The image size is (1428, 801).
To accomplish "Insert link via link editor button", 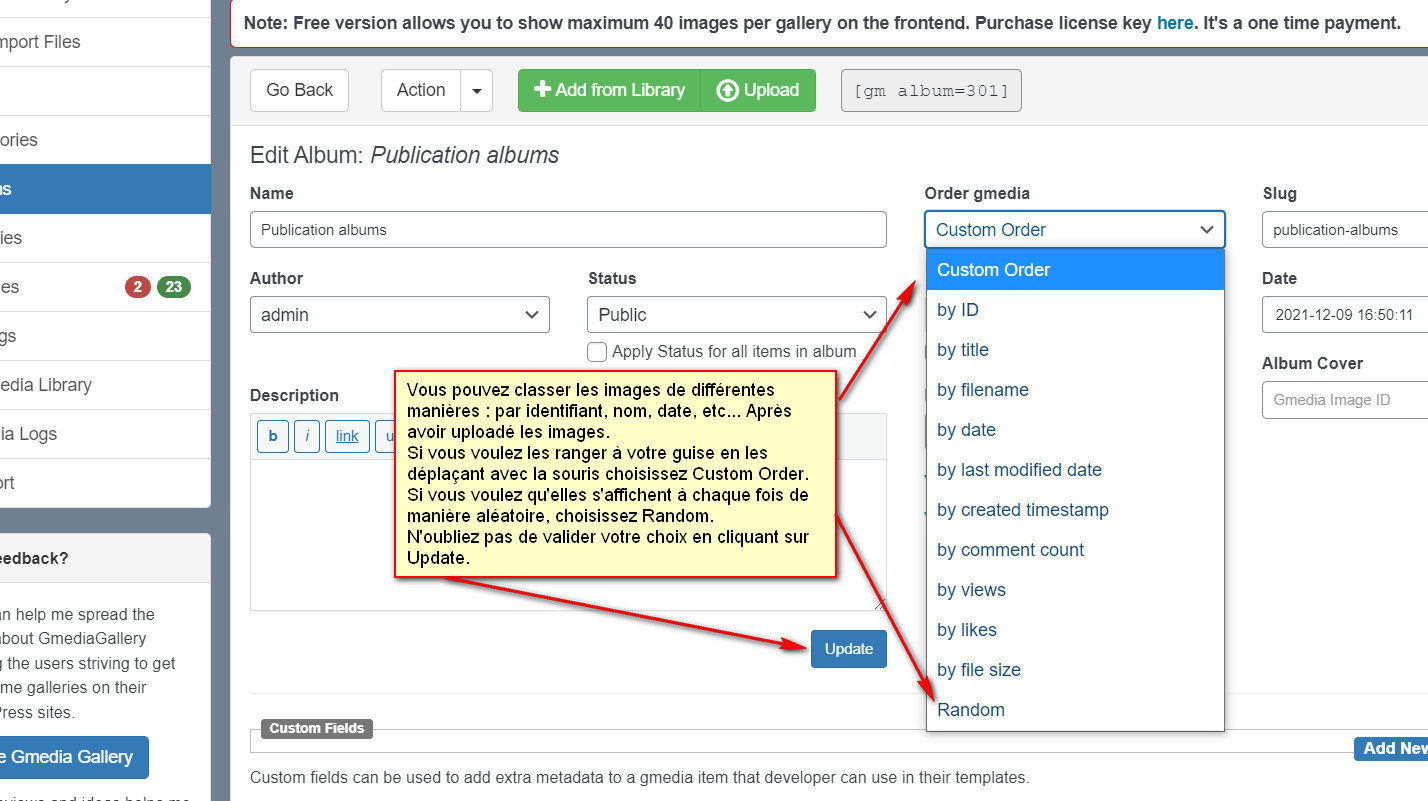I will coord(347,436).
